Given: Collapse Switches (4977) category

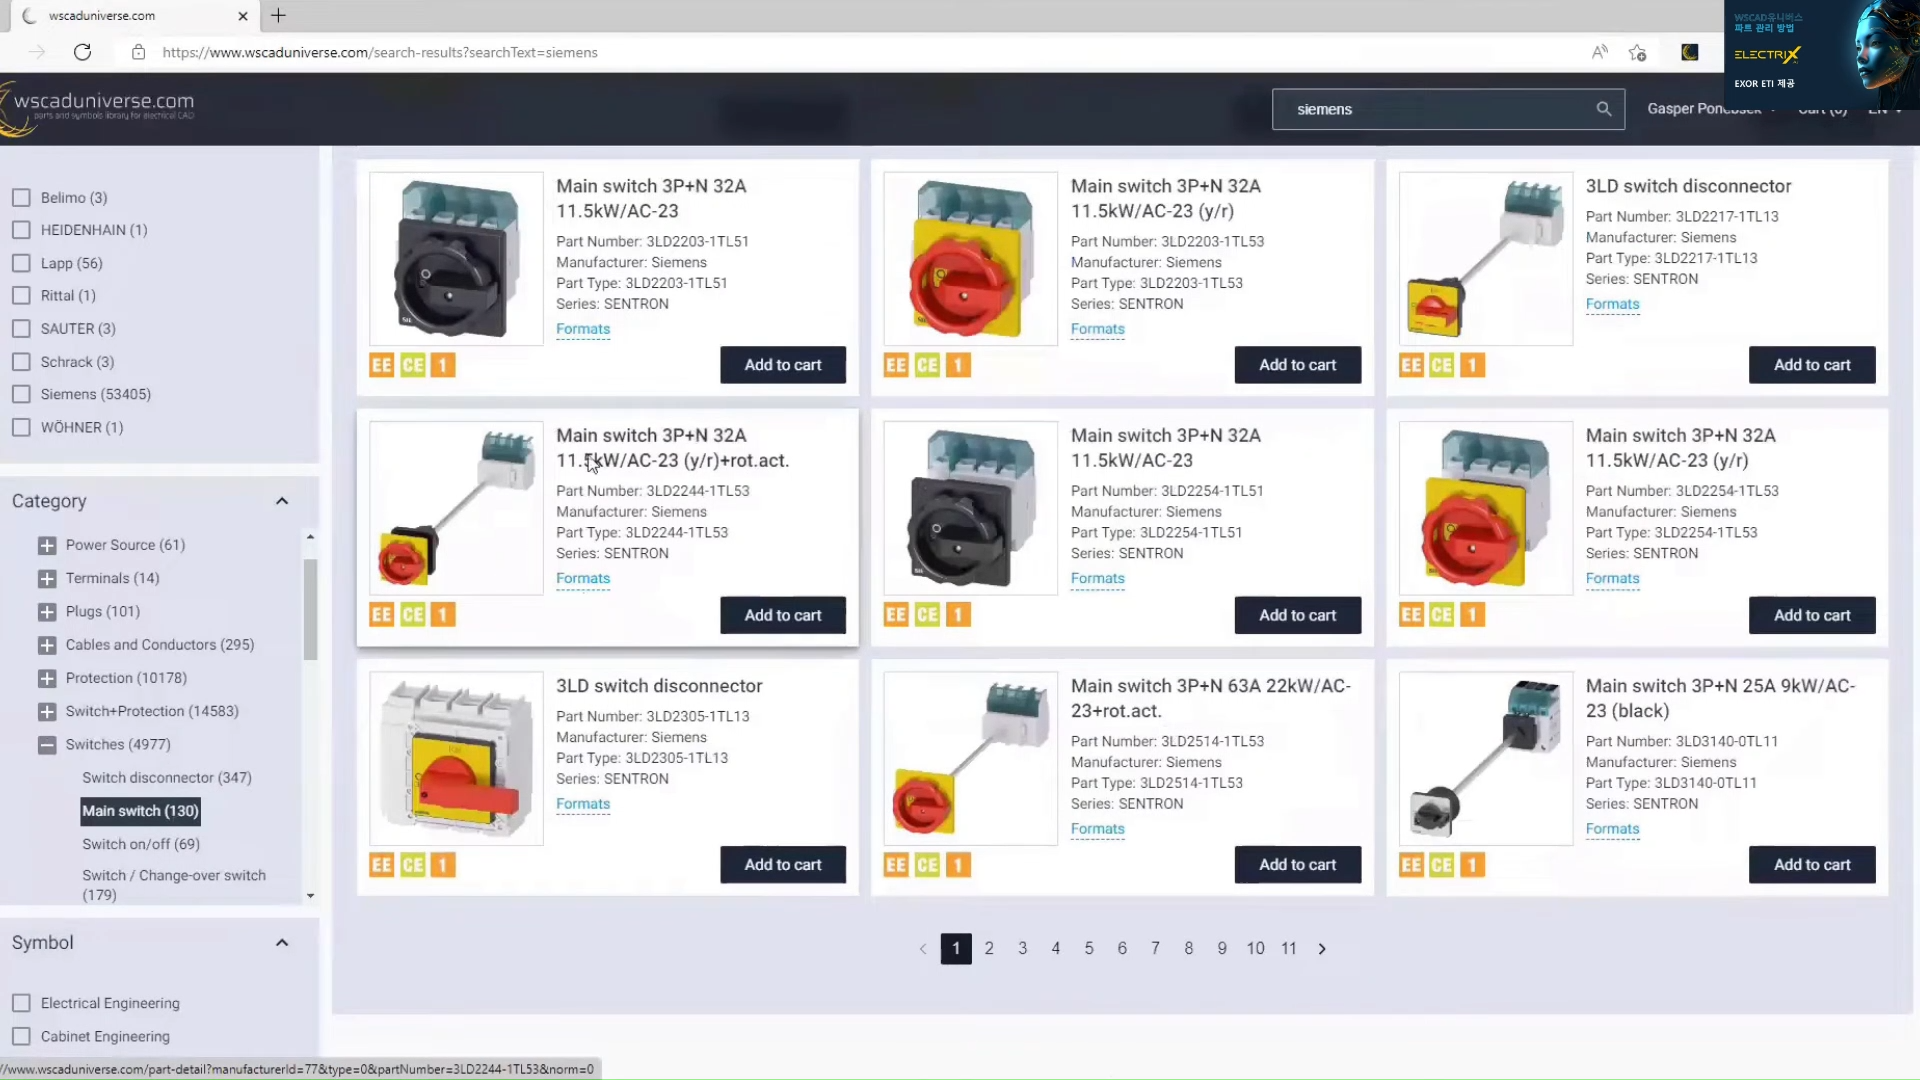Looking at the screenshot, I should 47,745.
